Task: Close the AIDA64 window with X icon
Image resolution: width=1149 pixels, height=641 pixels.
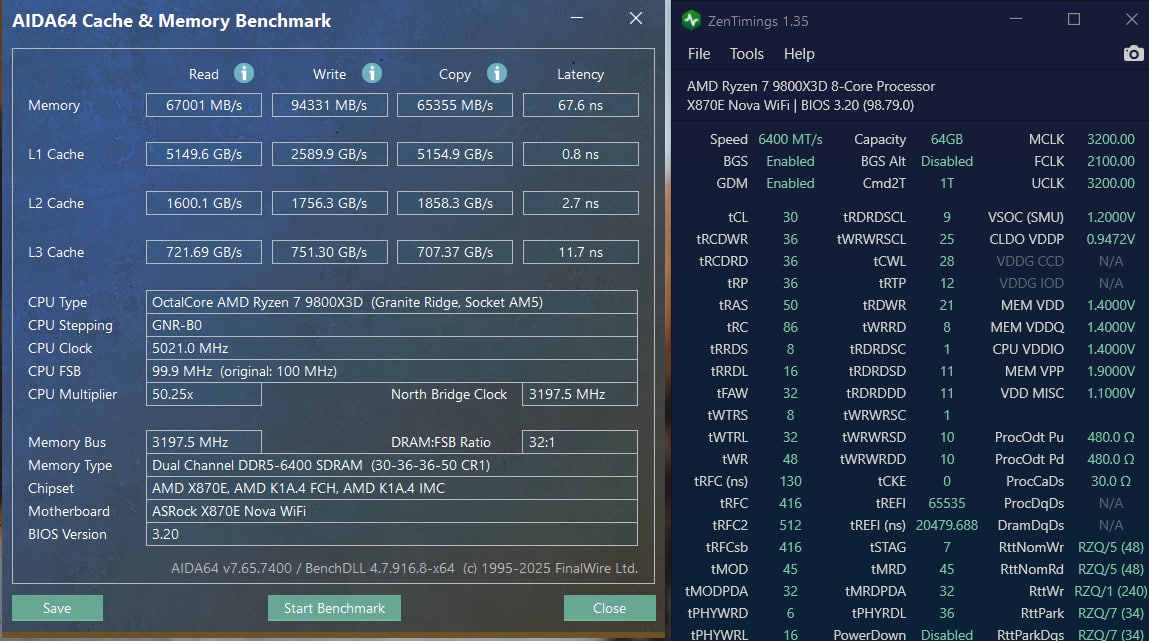Action: coord(636,18)
